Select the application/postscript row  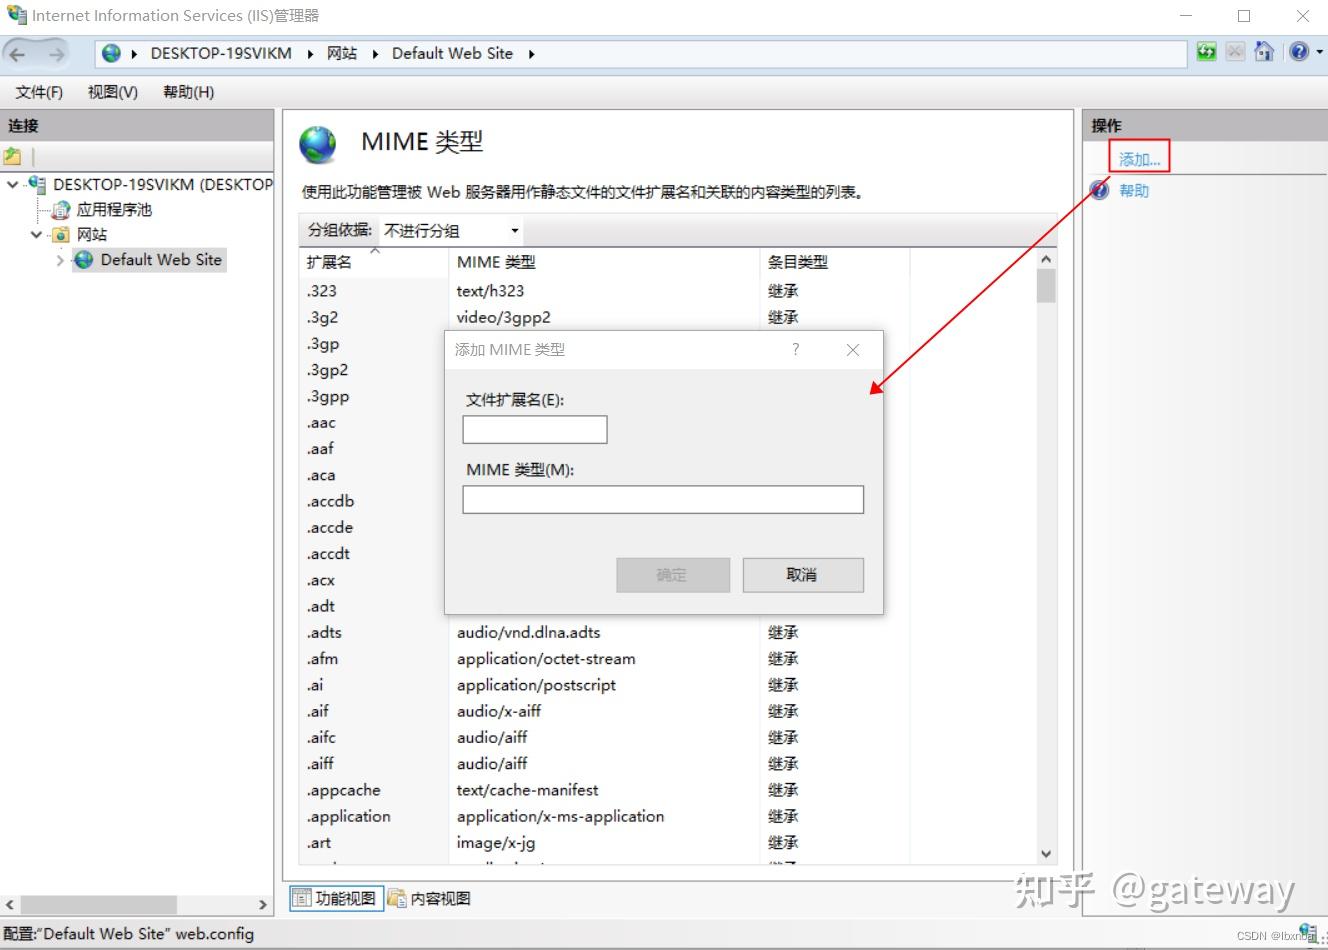[536, 685]
